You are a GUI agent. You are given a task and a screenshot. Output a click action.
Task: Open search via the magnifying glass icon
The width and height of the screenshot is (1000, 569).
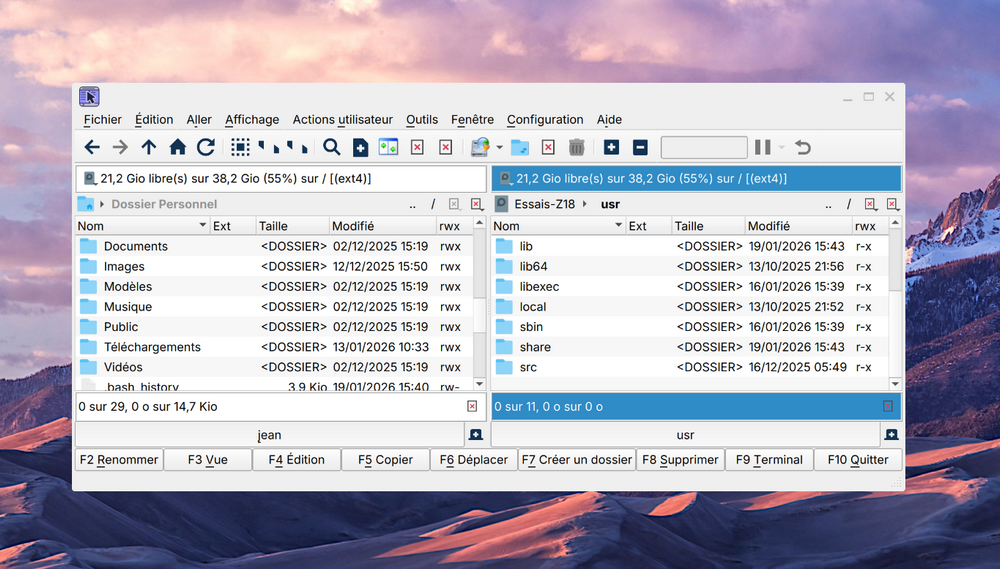click(332, 147)
